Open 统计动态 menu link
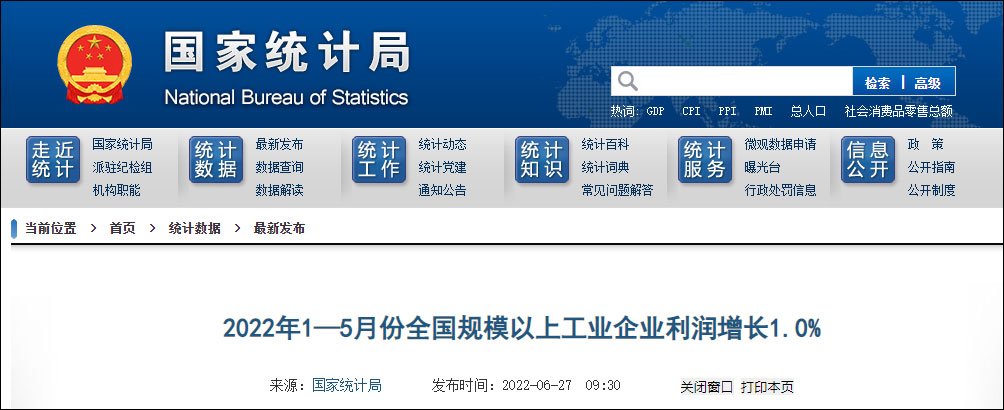 click(x=442, y=145)
